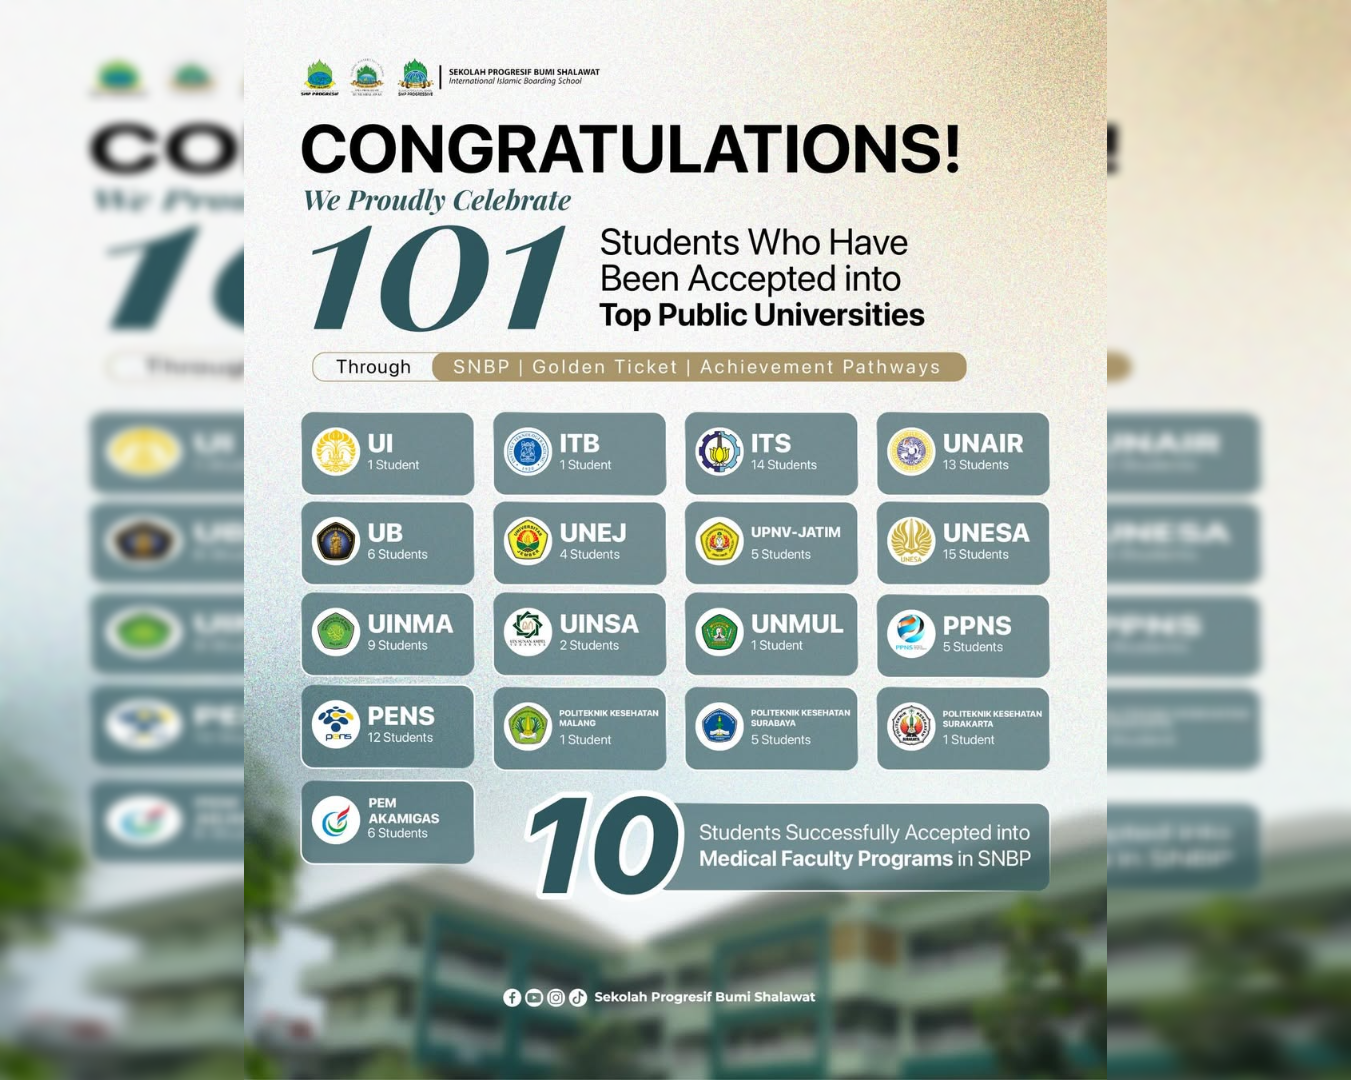
Task: Click the UNAIR university emblem
Action: click(911, 452)
